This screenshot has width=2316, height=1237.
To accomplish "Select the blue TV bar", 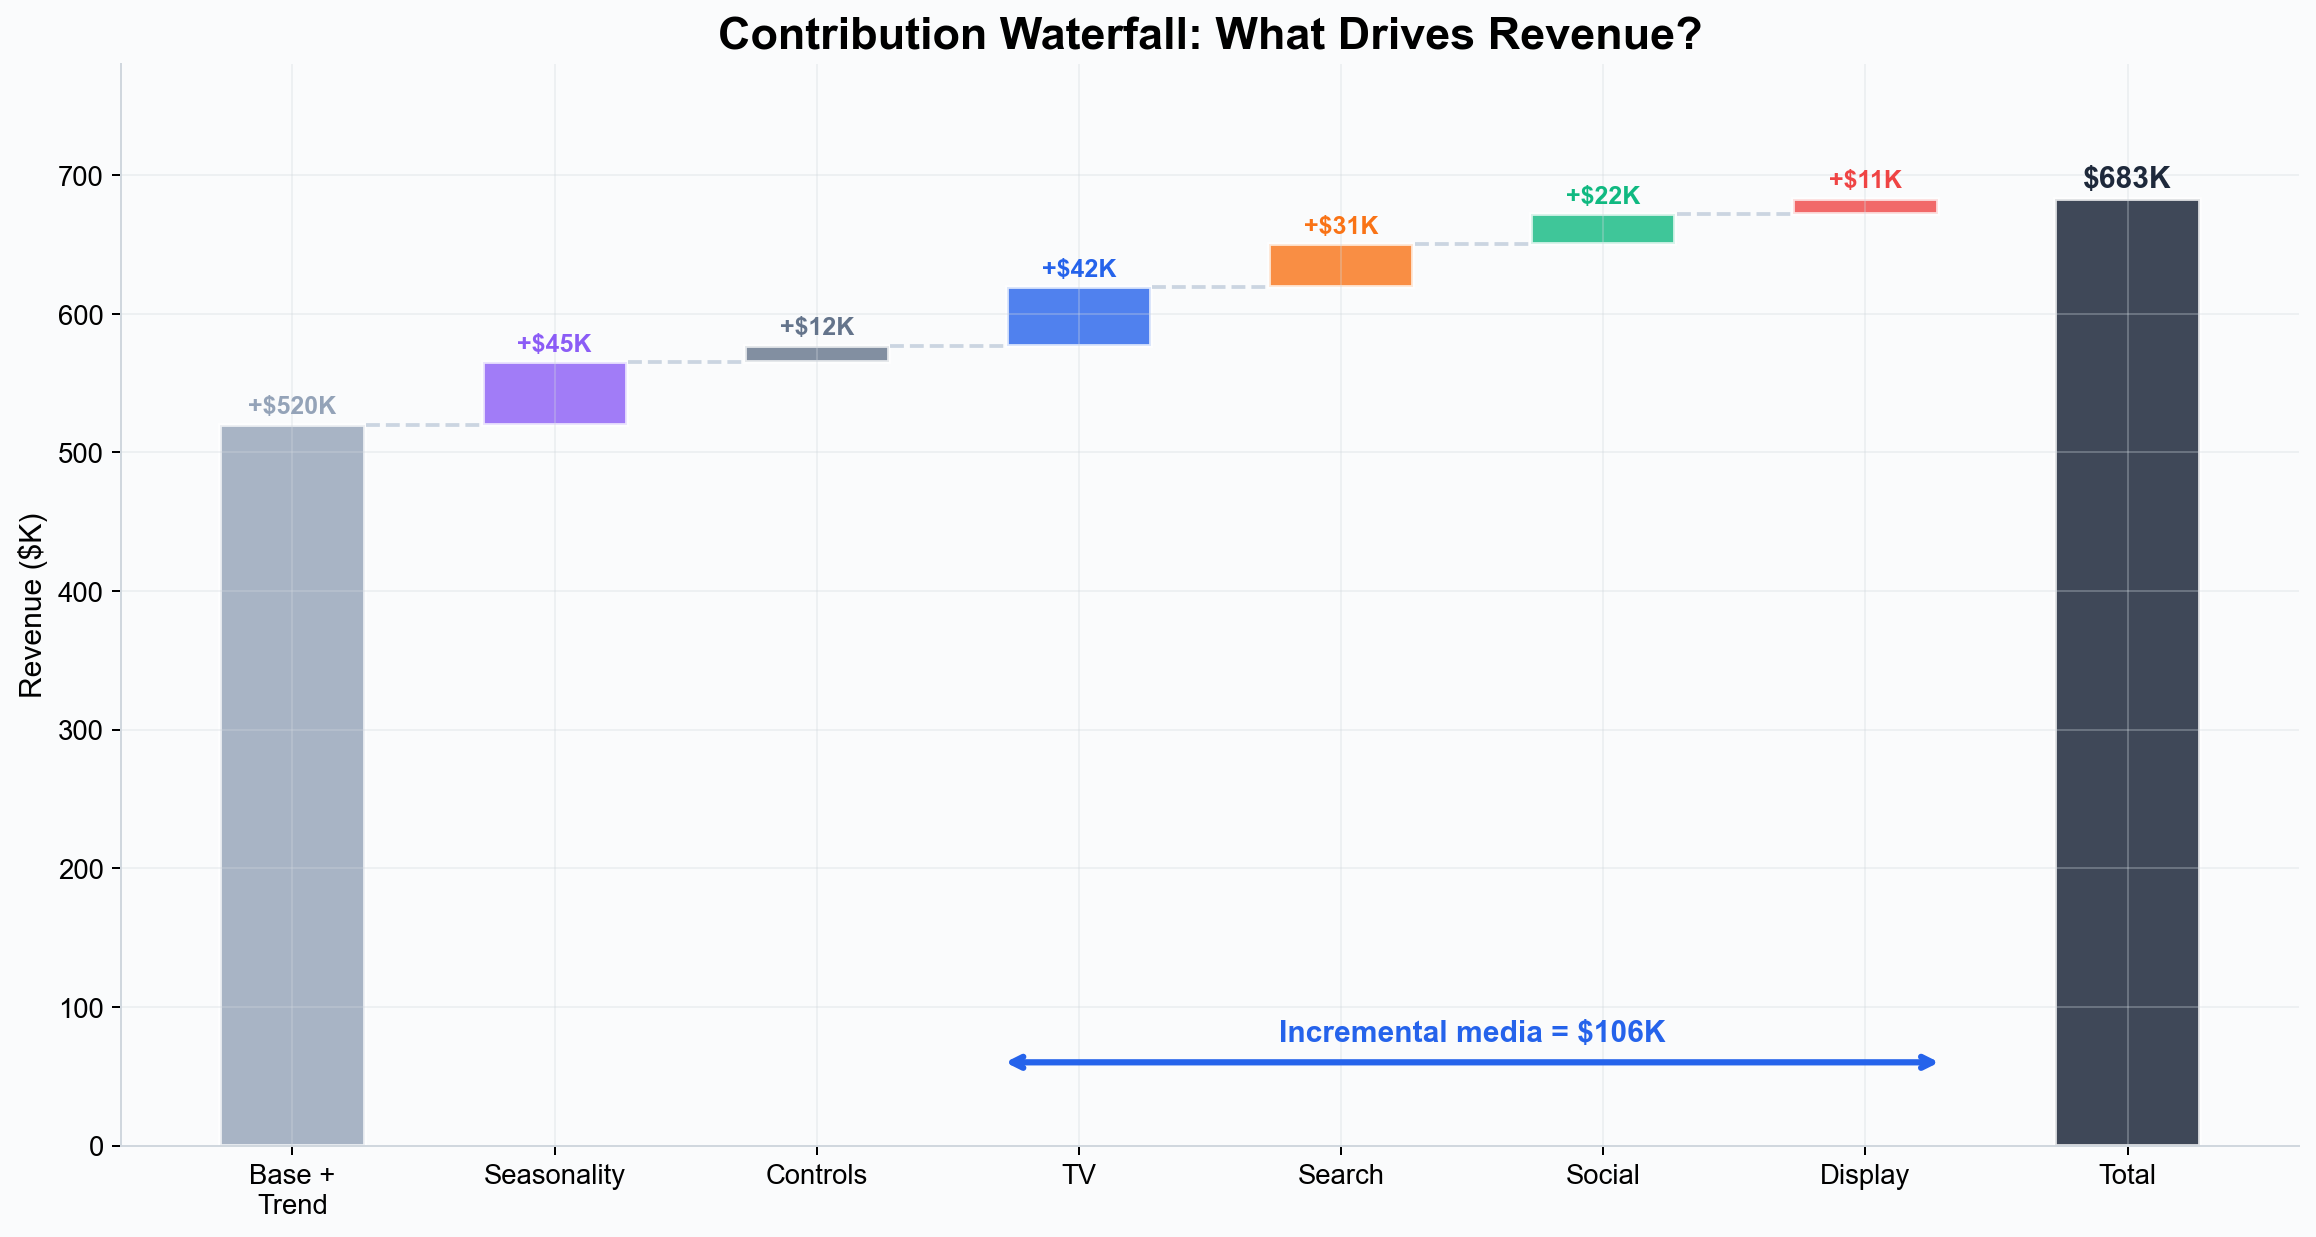I will [1079, 316].
